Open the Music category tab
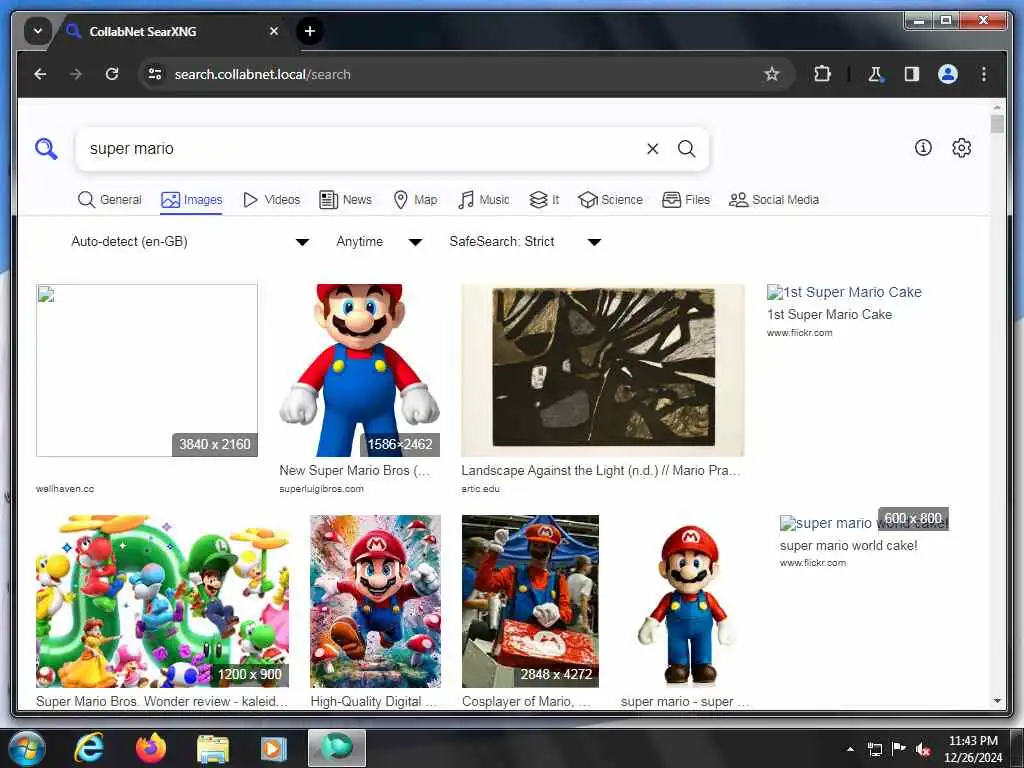Screen dimensions: 1024x768 tap(484, 200)
